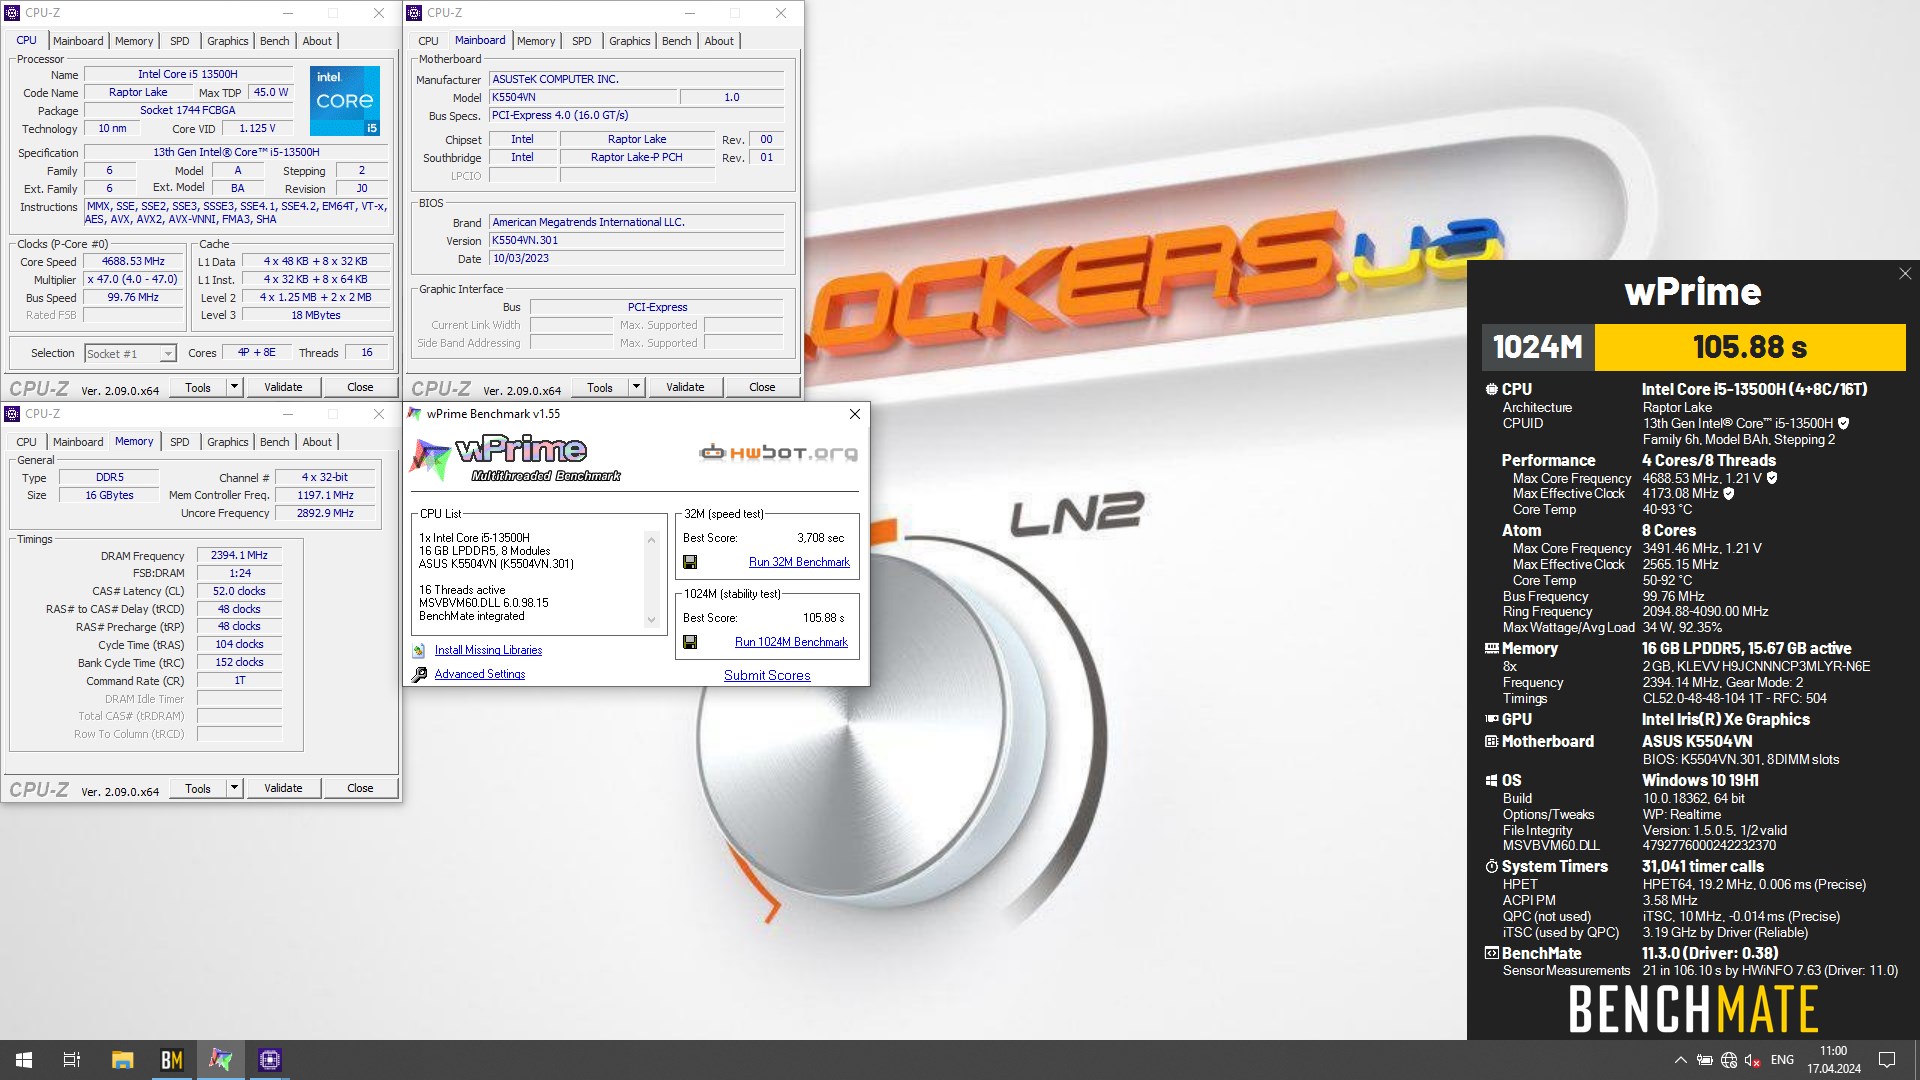Open the Windows Start menu
This screenshot has height=1080, width=1920.
[x=24, y=1060]
